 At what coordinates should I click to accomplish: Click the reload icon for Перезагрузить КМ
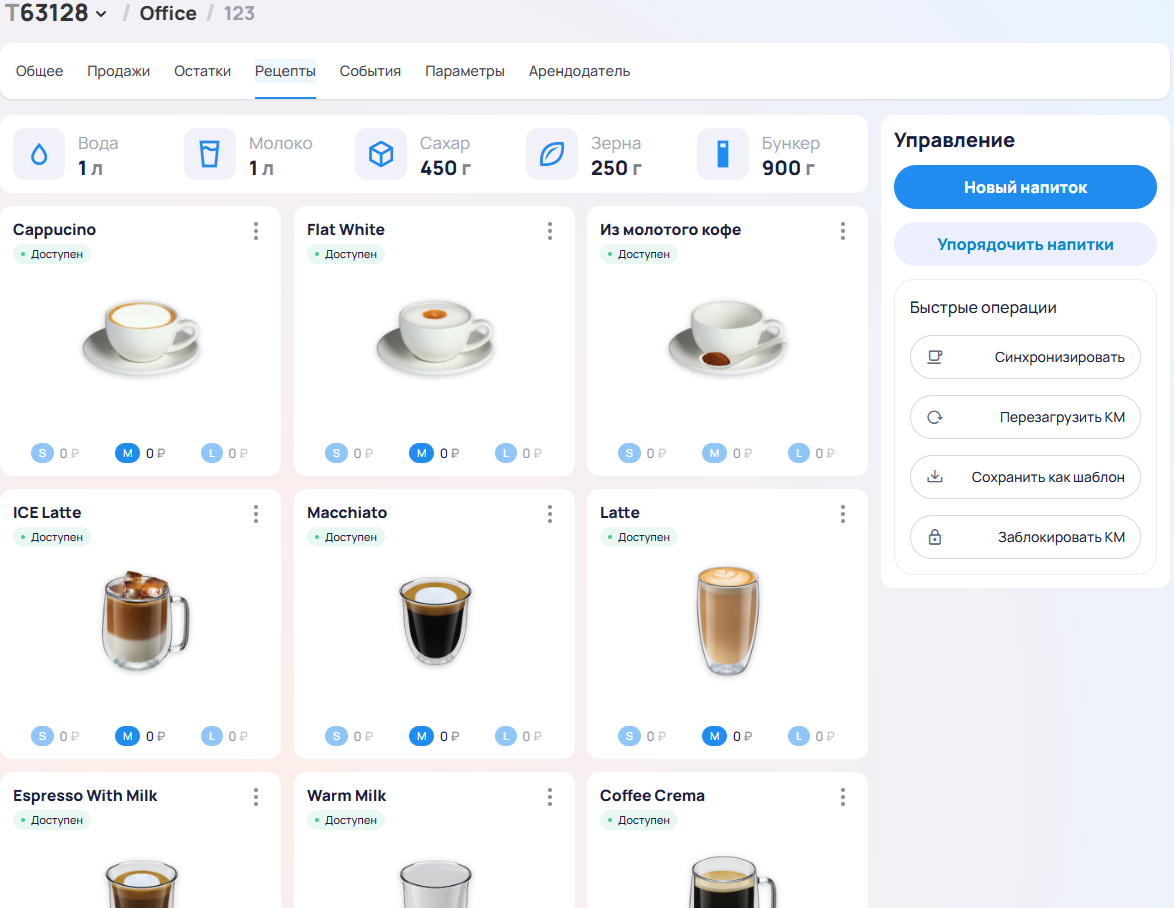(935, 417)
